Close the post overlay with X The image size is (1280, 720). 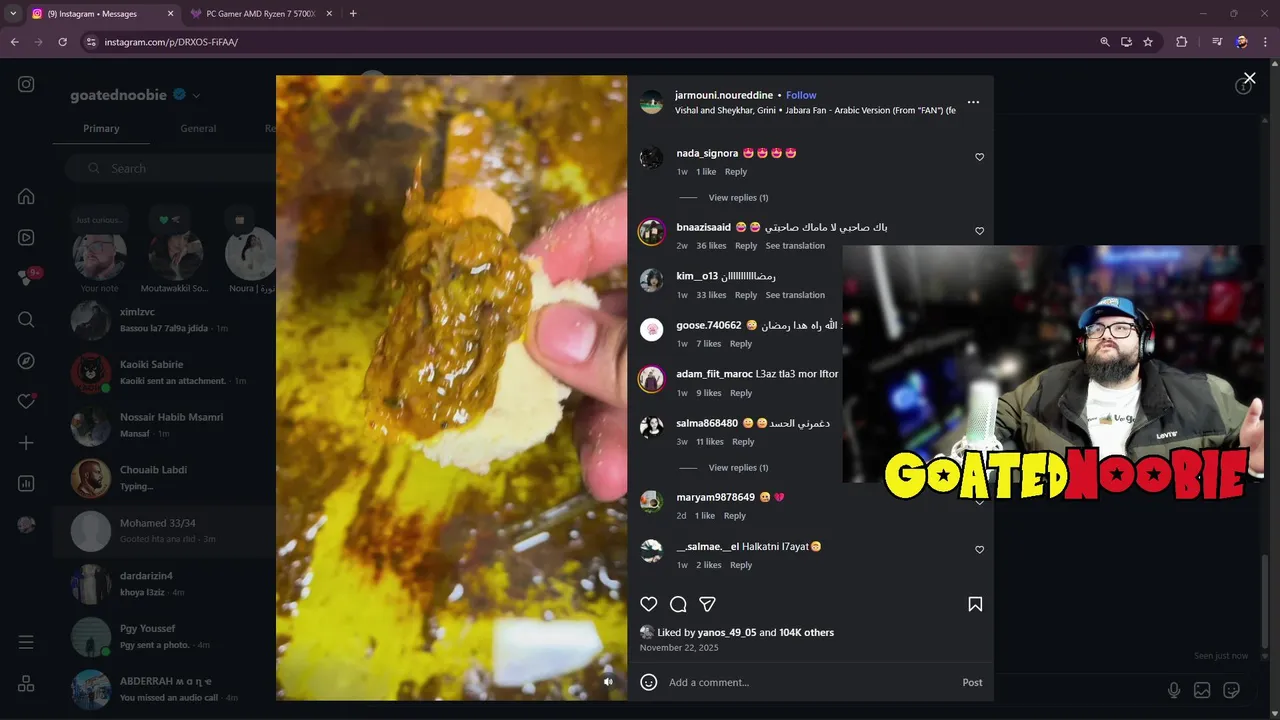[1249, 78]
